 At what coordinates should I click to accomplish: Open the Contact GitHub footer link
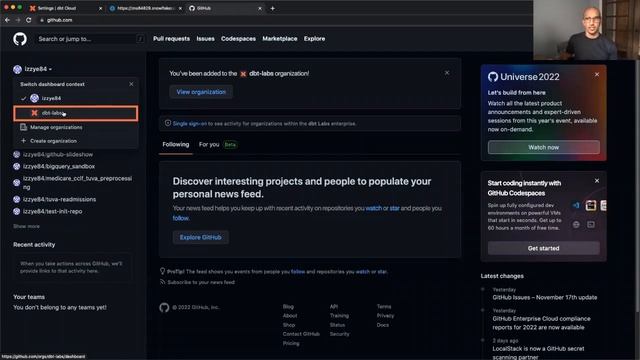[301, 334]
